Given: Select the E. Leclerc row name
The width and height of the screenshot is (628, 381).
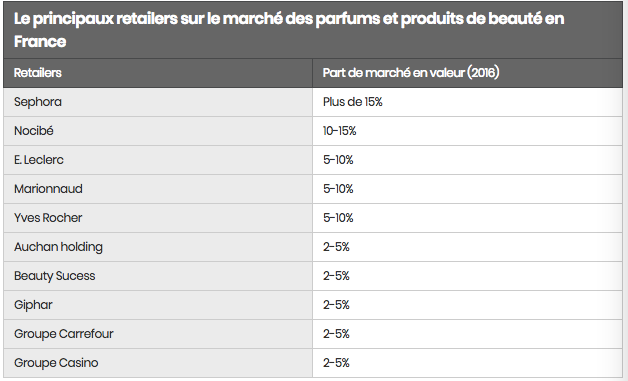Looking at the screenshot, I should coord(38,160).
